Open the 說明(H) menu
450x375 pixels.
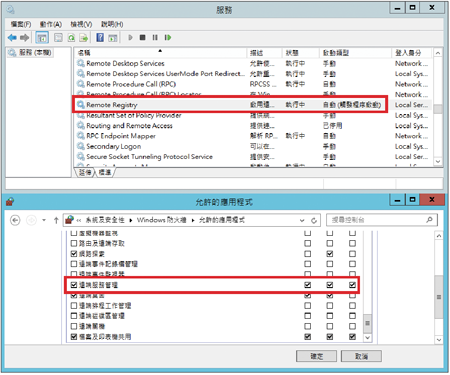coord(112,24)
